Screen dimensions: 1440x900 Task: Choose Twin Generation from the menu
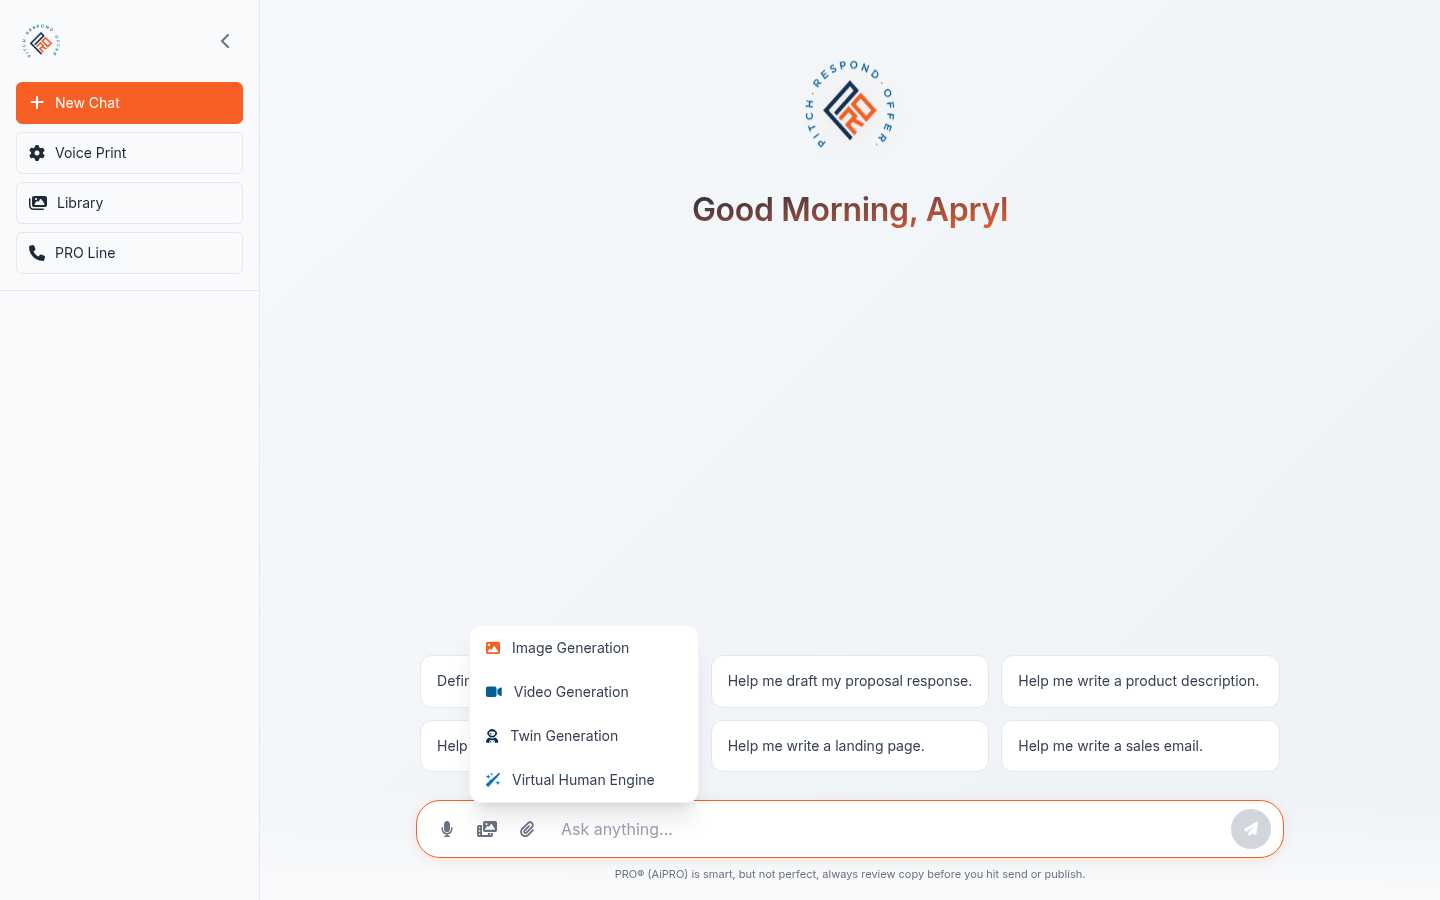[x=584, y=736]
